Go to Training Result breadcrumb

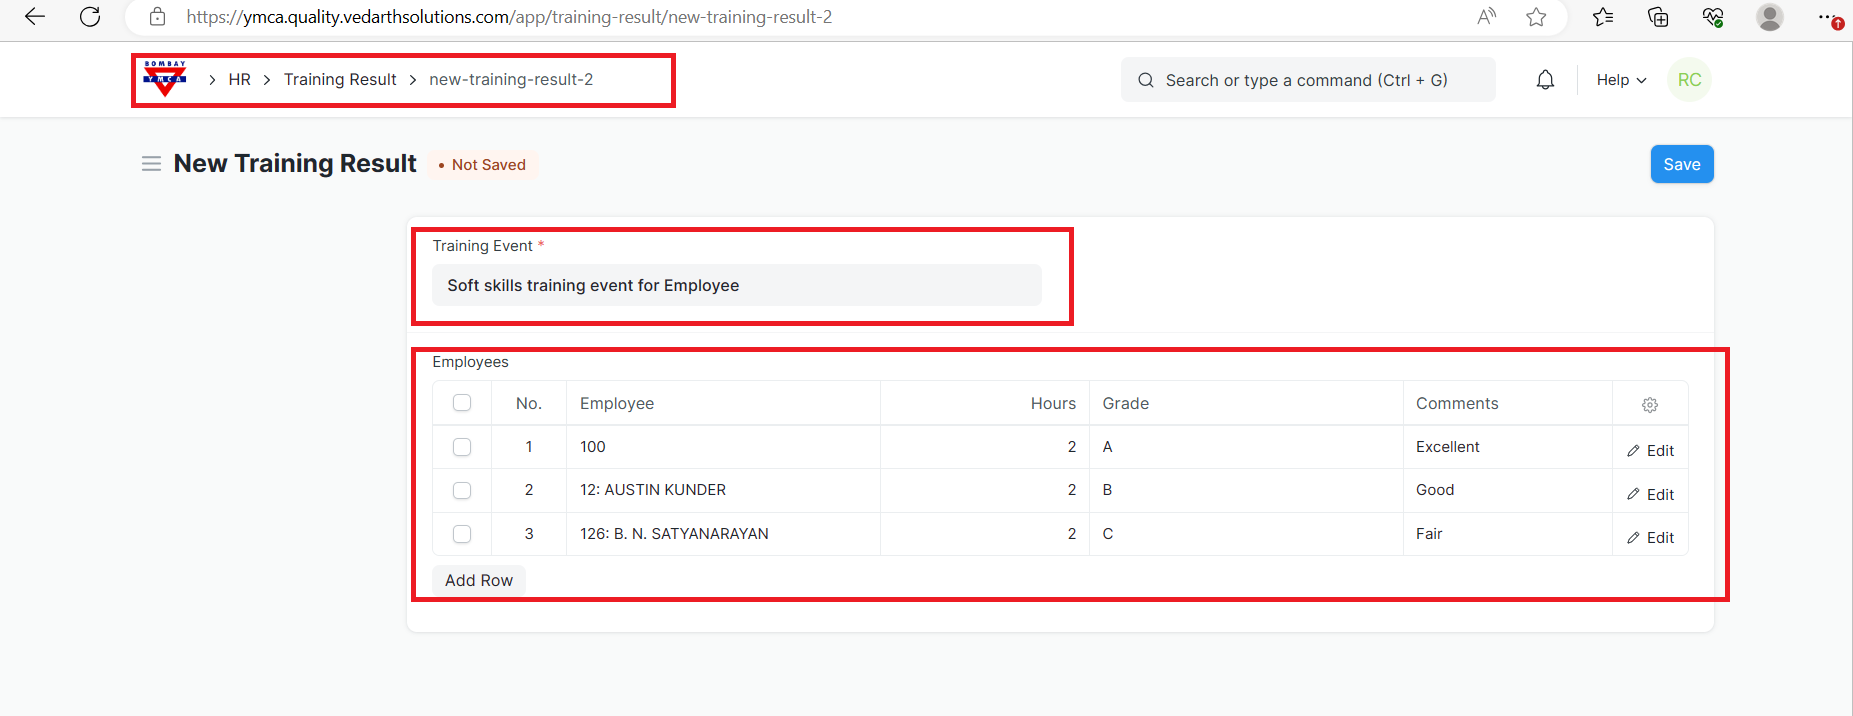click(x=340, y=80)
